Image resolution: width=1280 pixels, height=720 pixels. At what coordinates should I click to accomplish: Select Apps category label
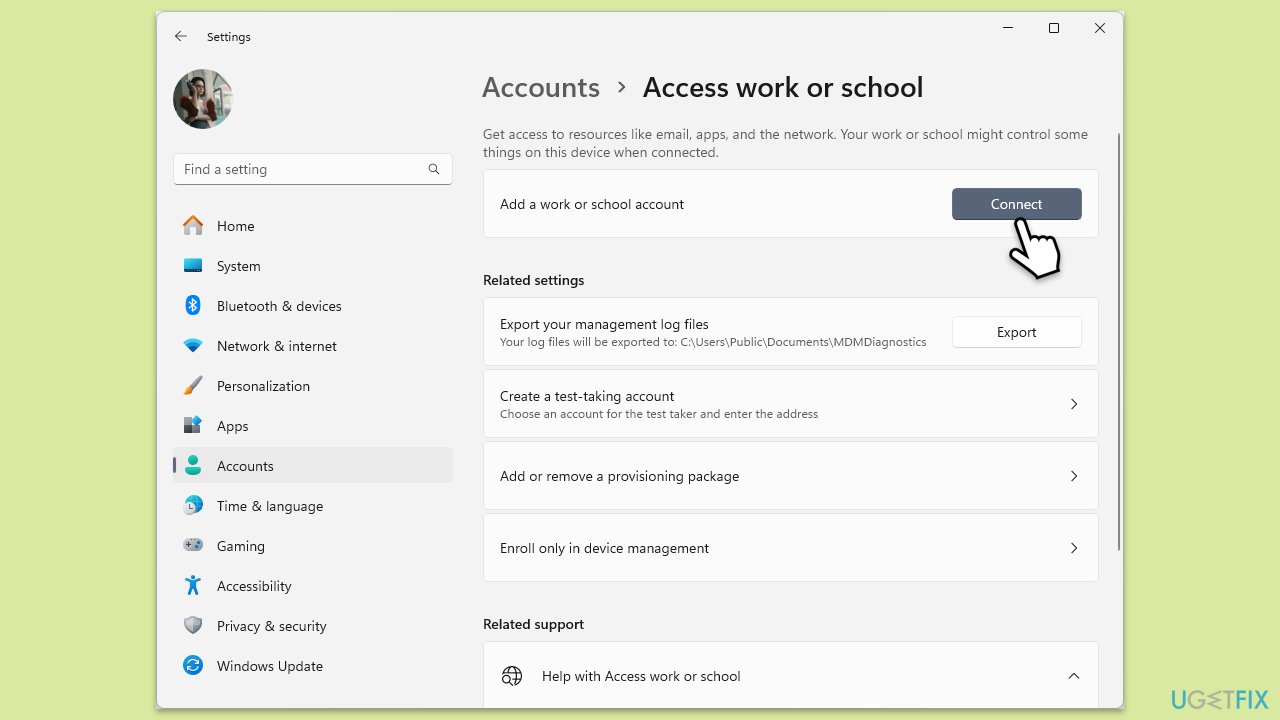[x=232, y=426]
